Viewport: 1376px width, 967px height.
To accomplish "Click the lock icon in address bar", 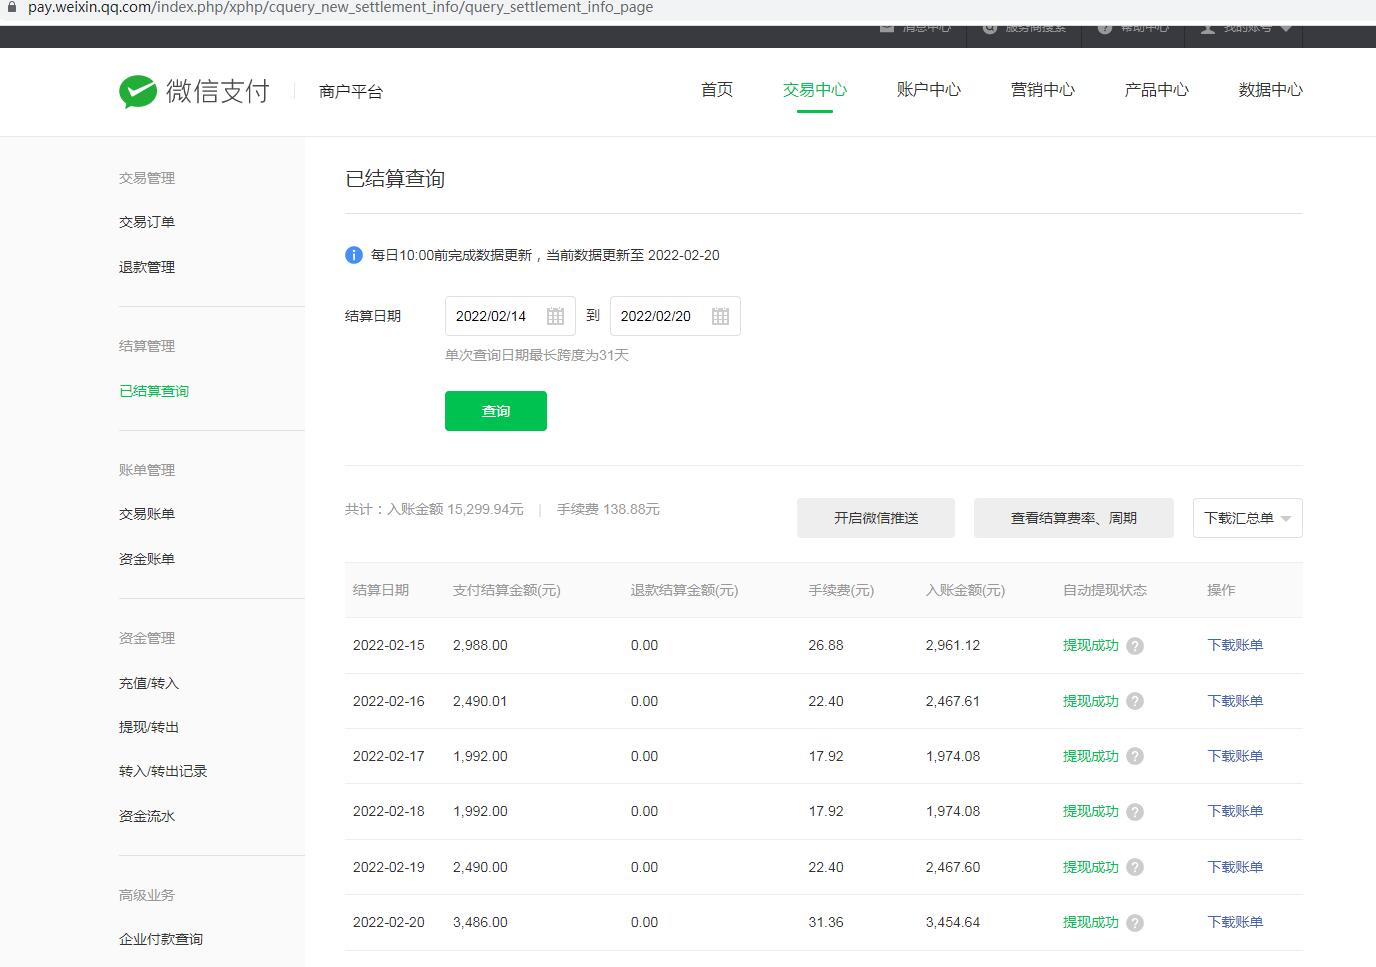I will tap(12, 8).
